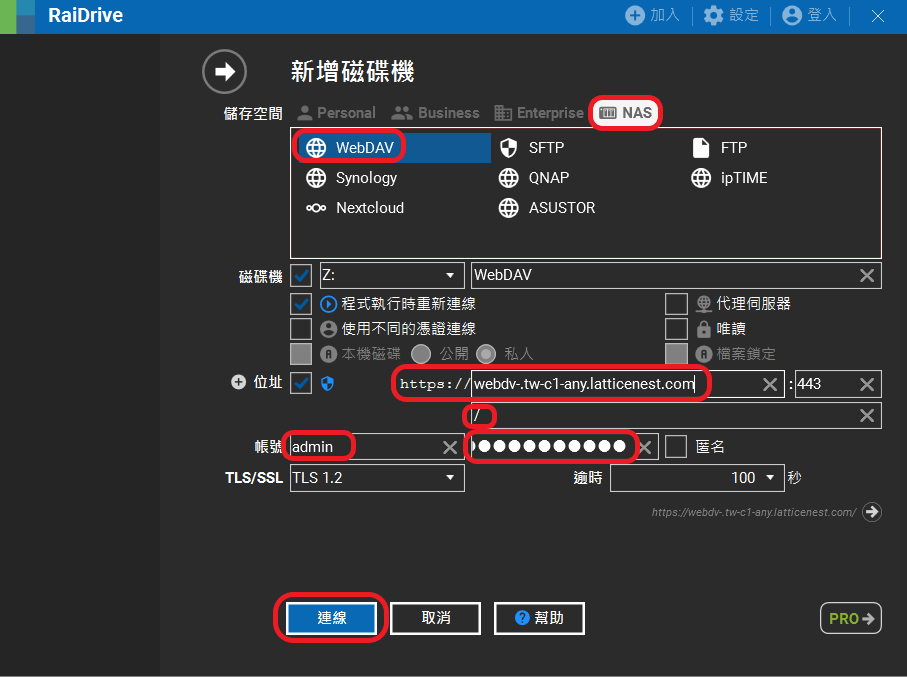This screenshot has width=907, height=677.
Task: Enable 代理伺服器 checkbox
Action: [676, 304]
